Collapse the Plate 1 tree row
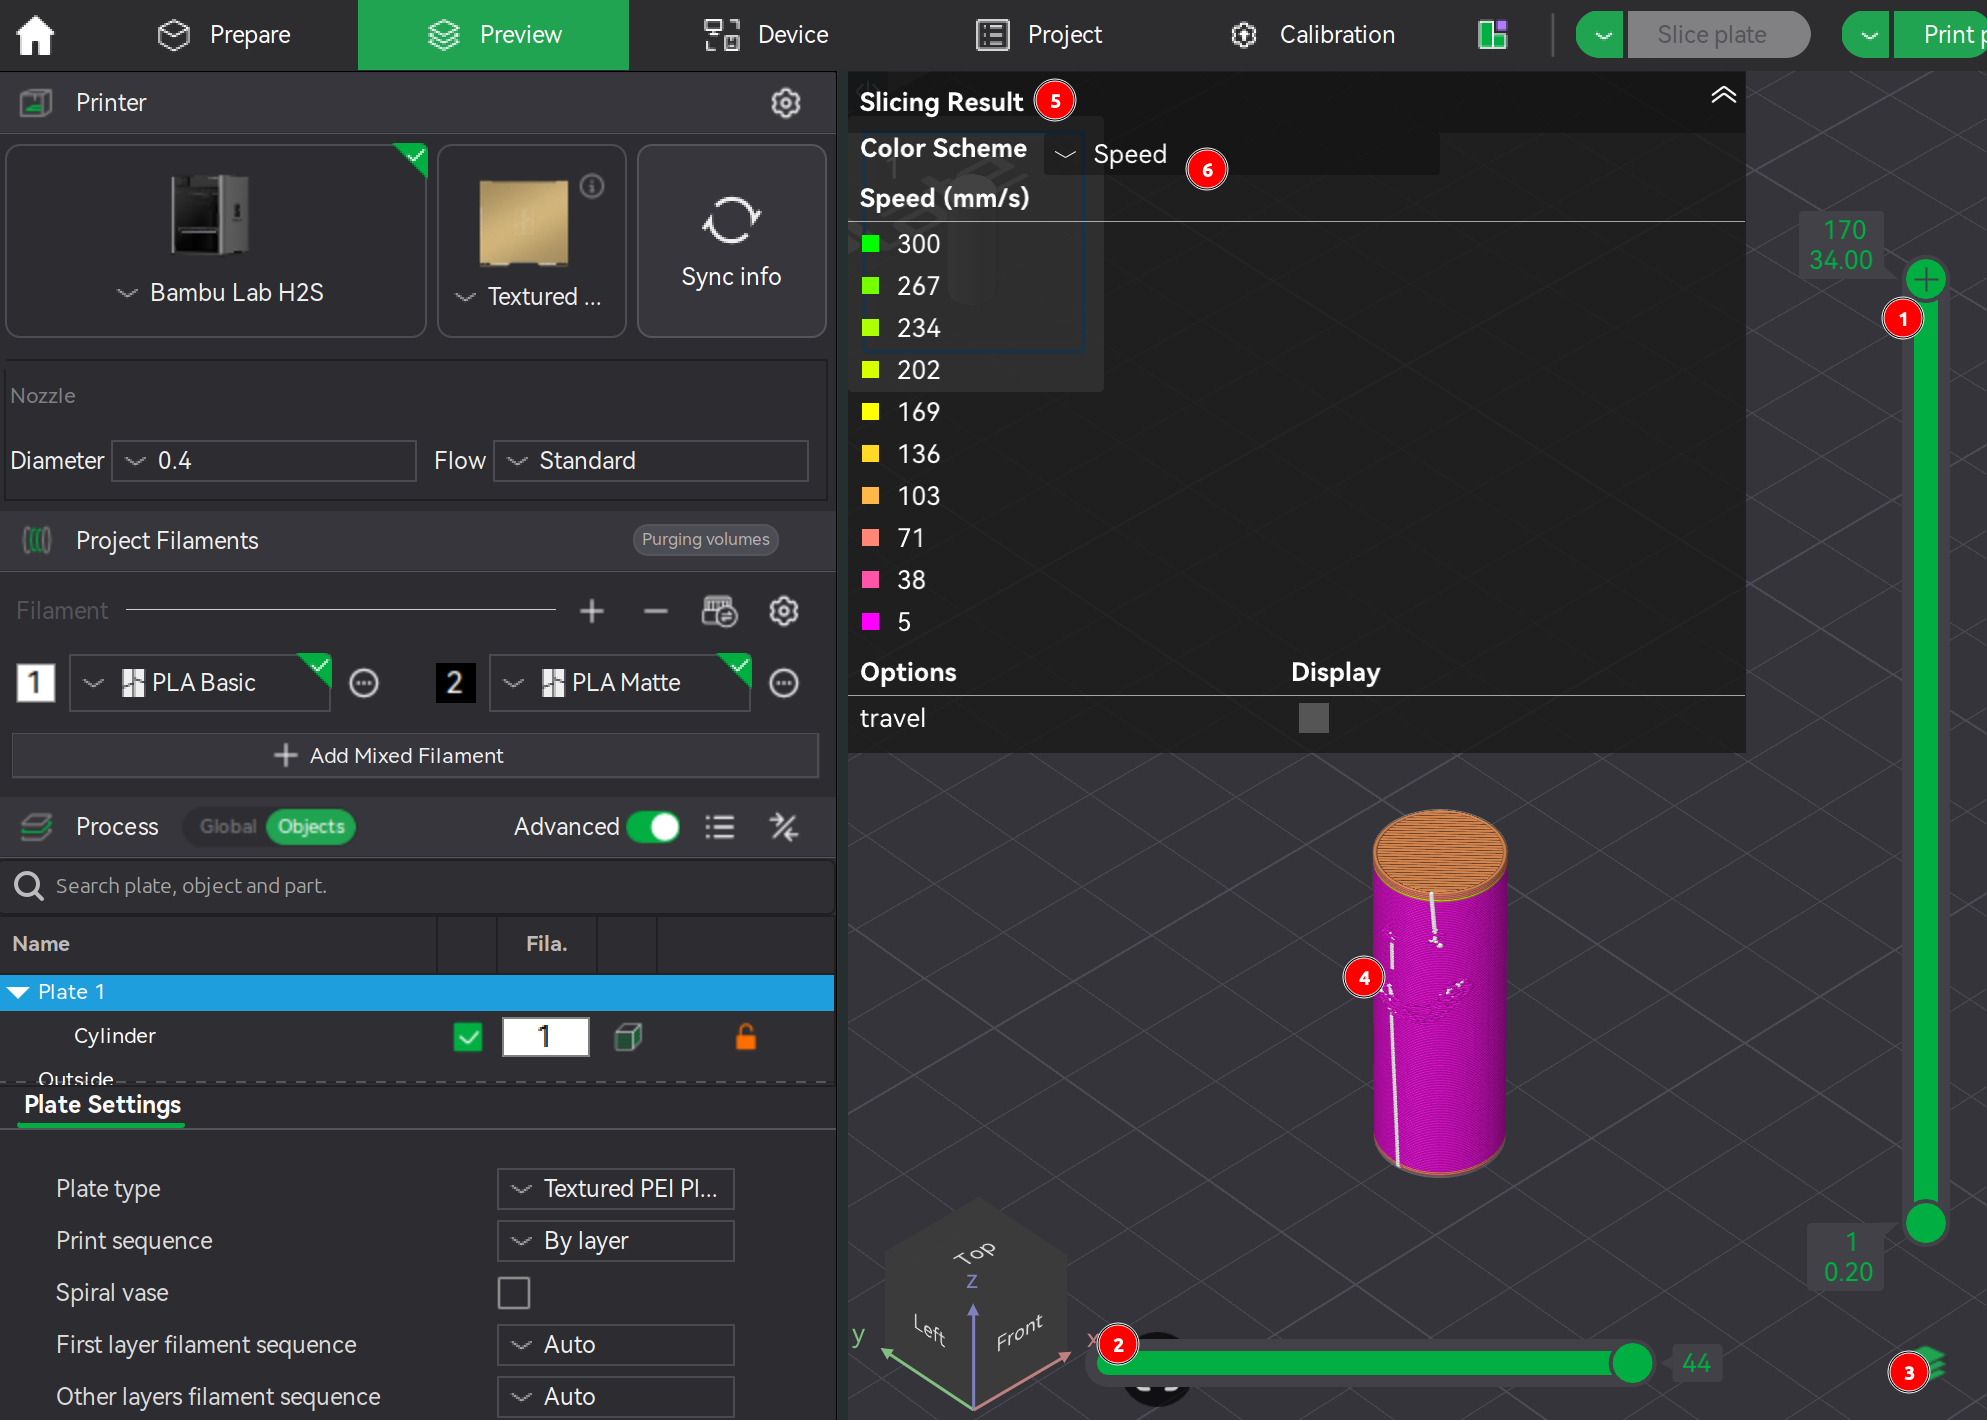 click(18, 992)
